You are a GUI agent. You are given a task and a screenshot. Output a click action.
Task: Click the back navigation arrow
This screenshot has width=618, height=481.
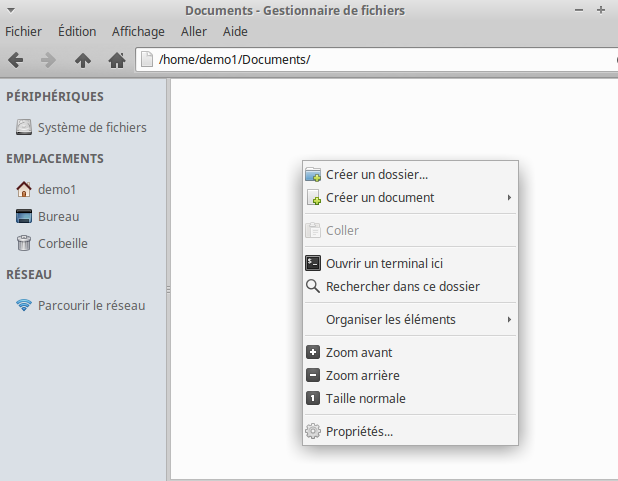click(16, 60)
